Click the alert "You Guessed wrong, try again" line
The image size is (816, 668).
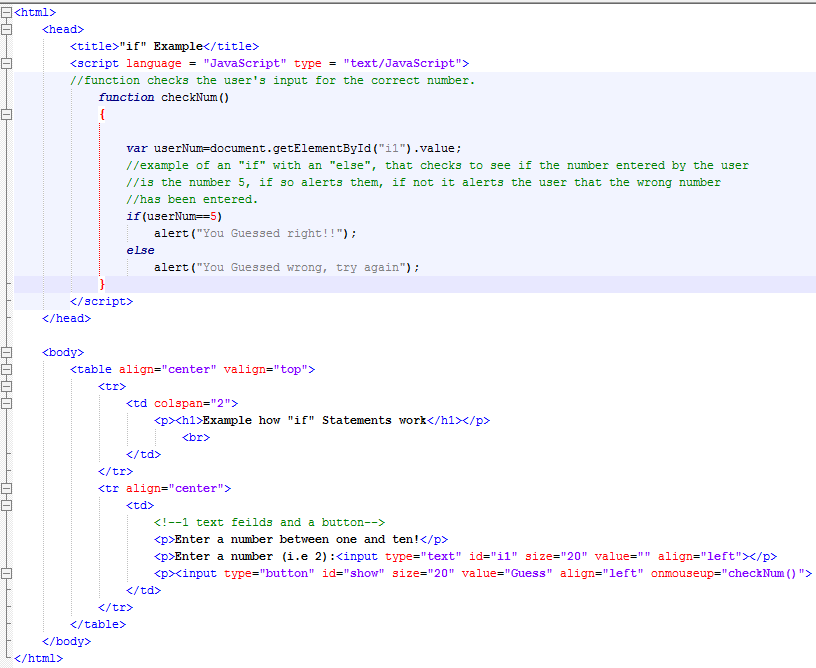[x=287, y=267]
